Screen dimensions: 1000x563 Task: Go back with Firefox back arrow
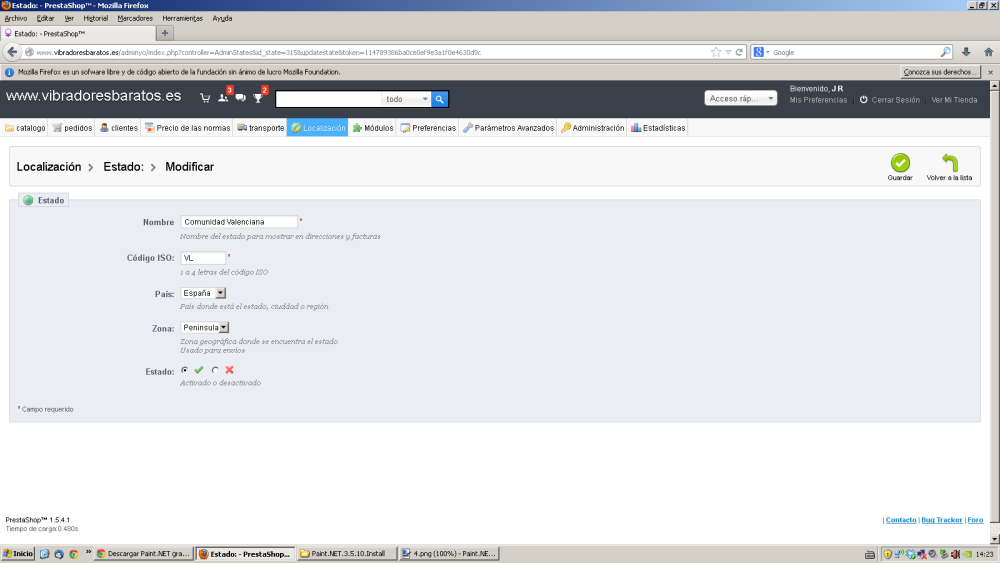pyautogui.click(x=12, y=52)
